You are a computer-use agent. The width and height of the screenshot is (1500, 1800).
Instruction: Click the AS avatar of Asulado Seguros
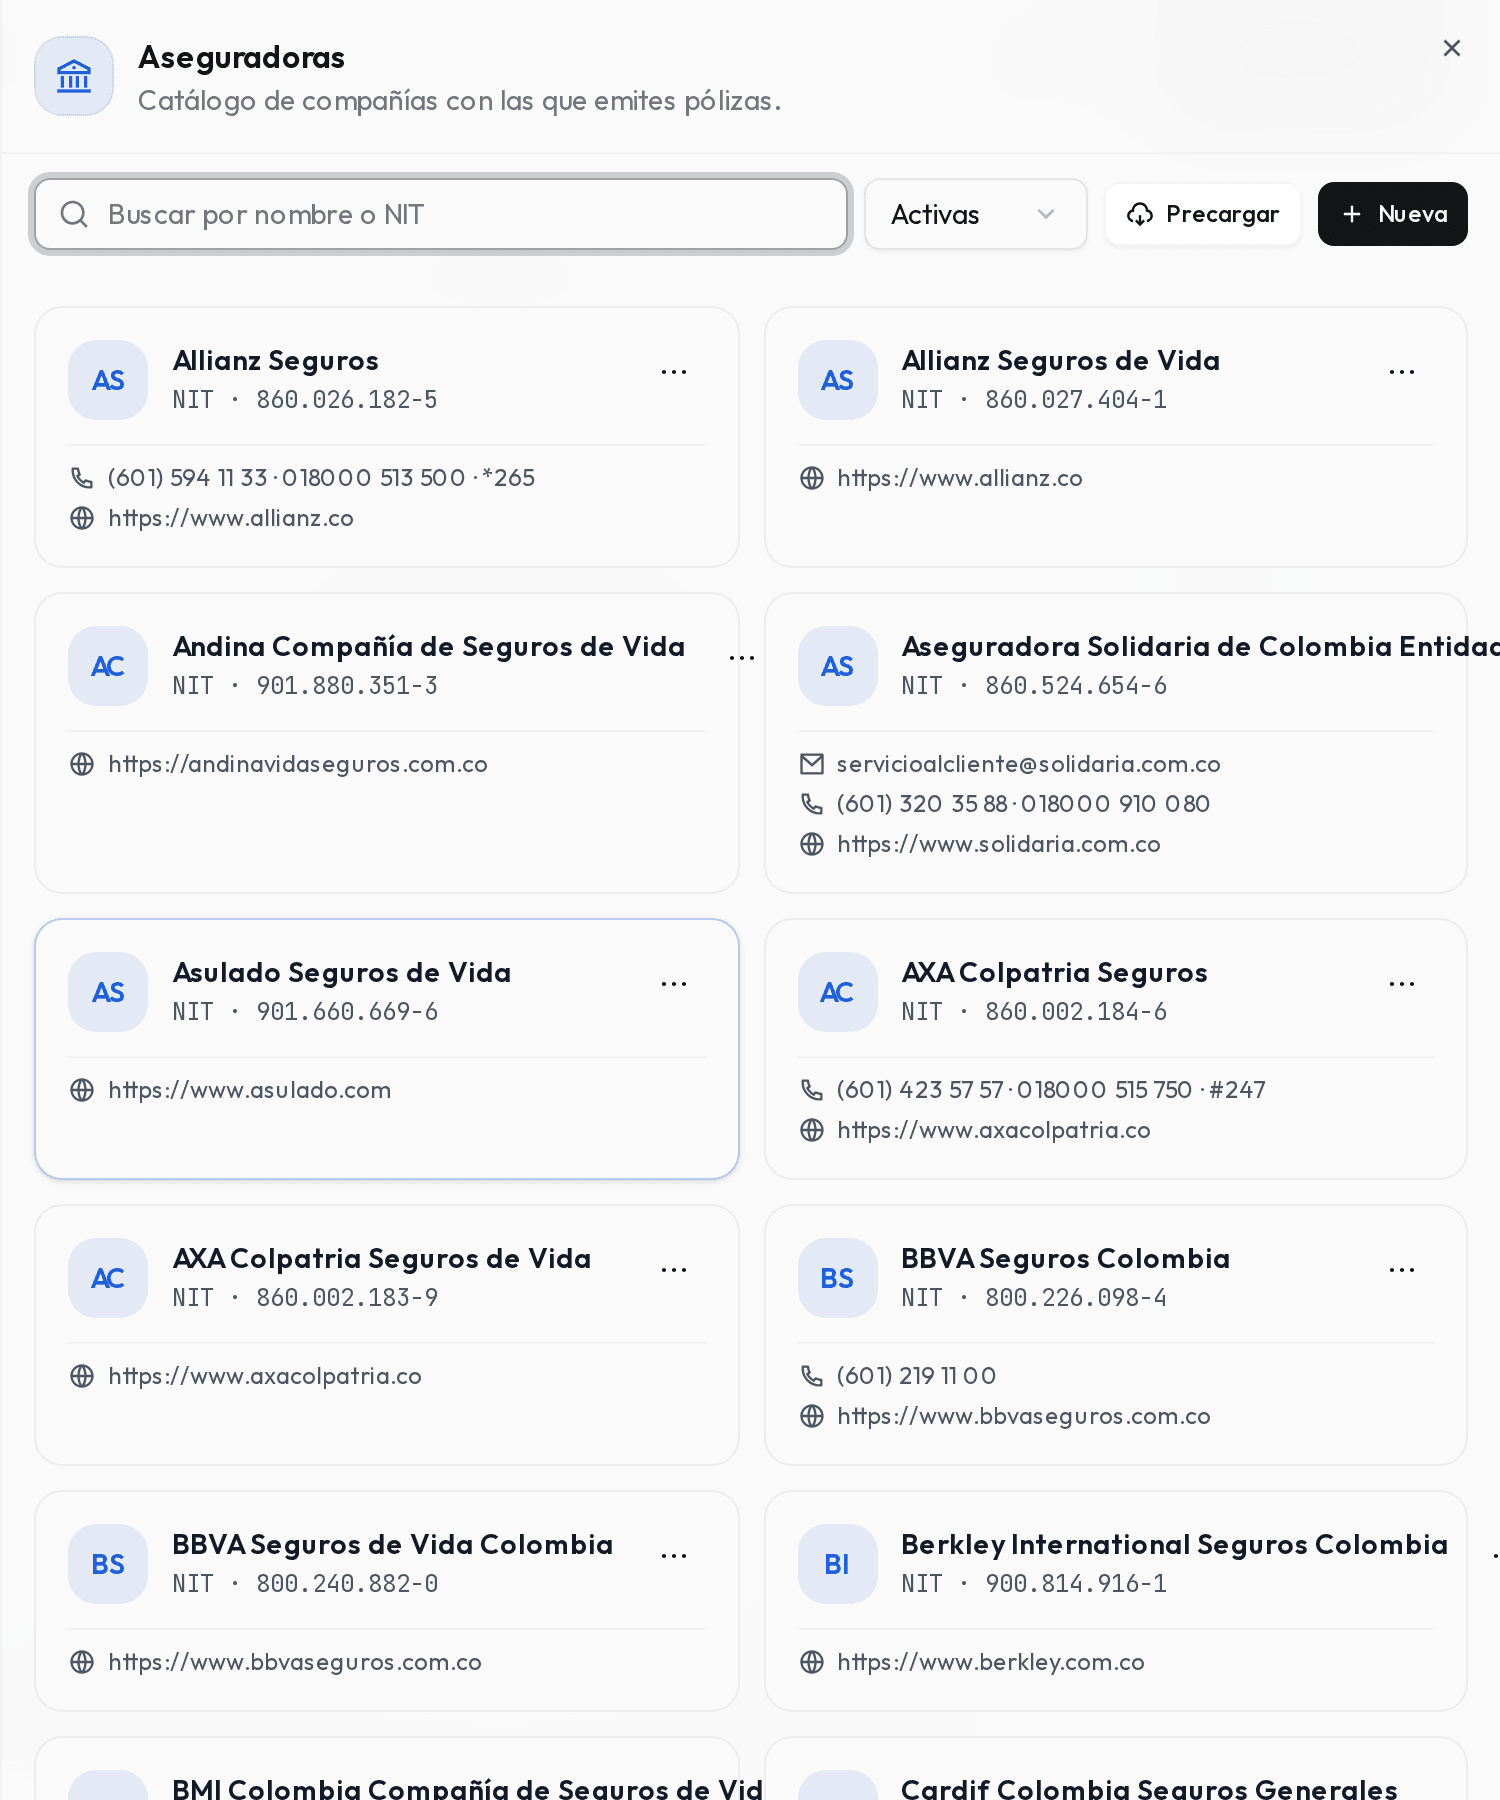coord(108,992)
